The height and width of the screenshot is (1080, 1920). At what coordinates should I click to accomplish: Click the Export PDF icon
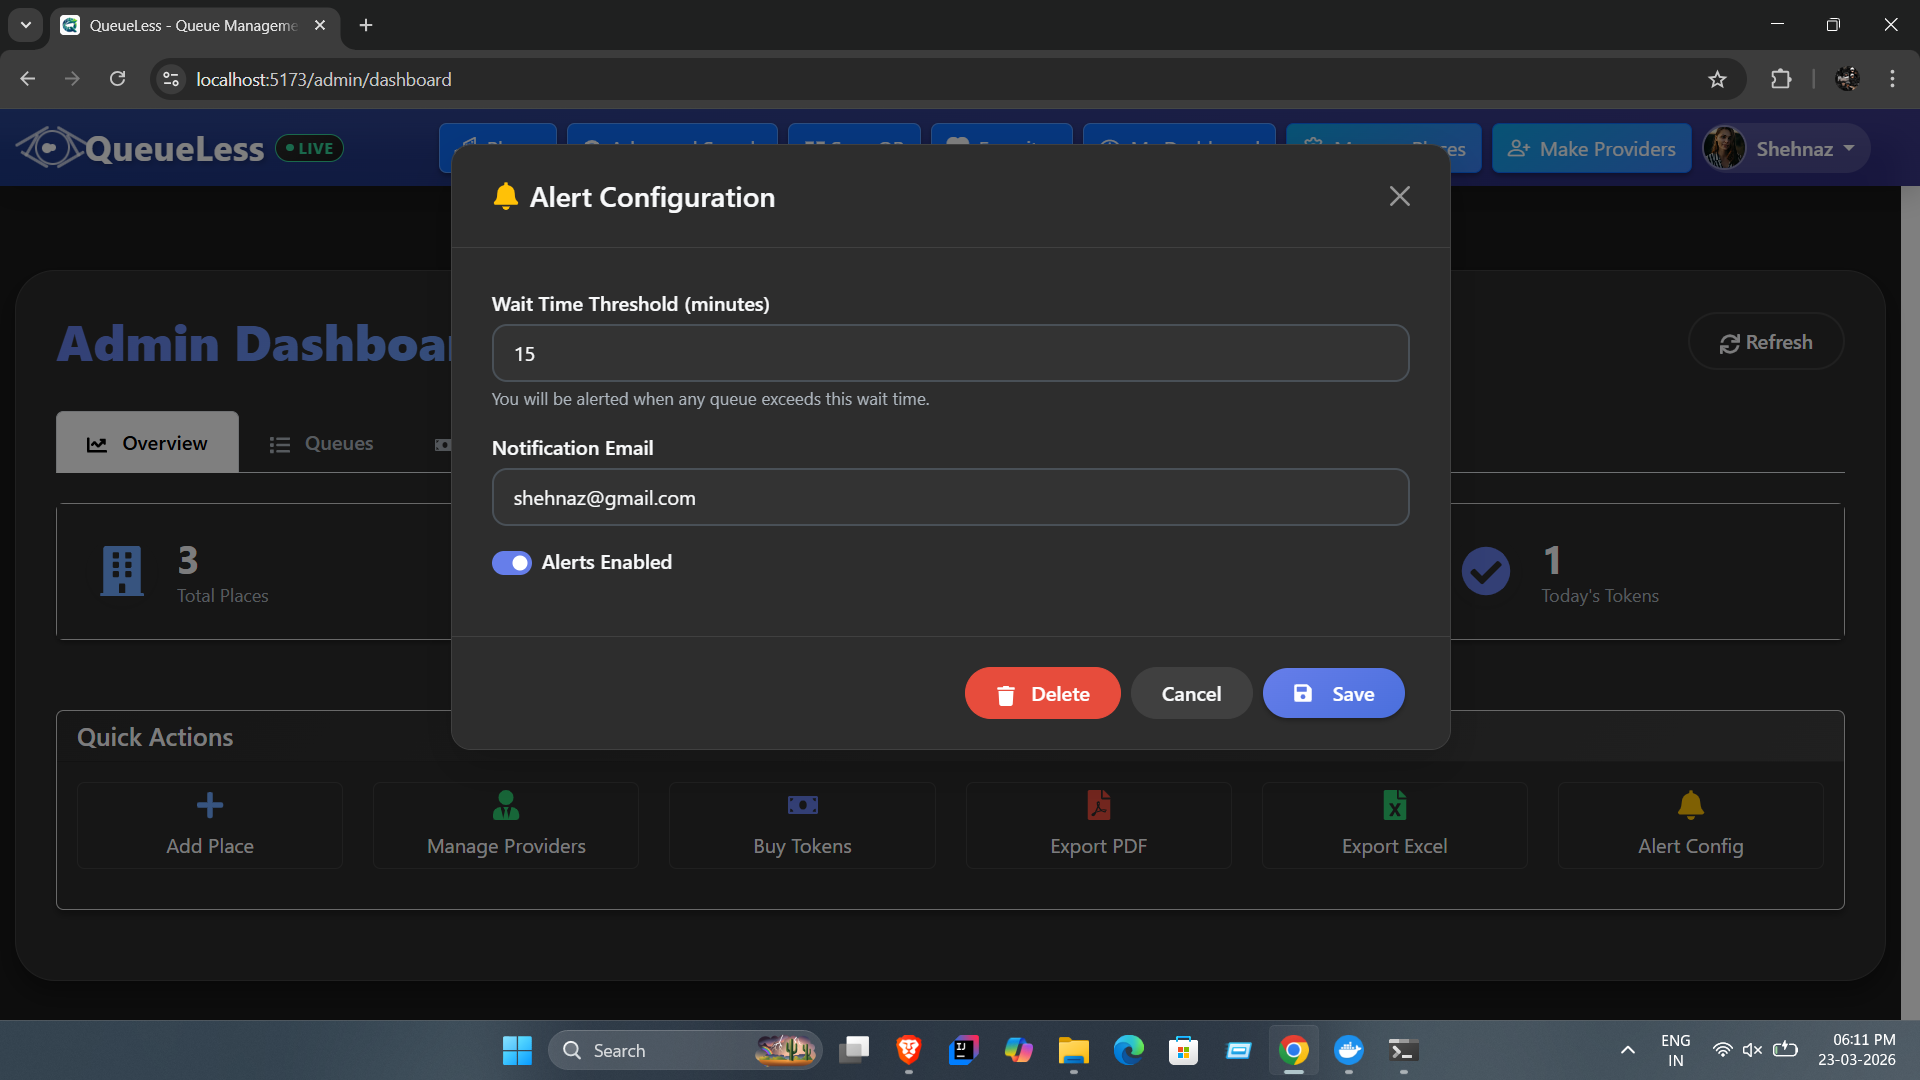1098,805
